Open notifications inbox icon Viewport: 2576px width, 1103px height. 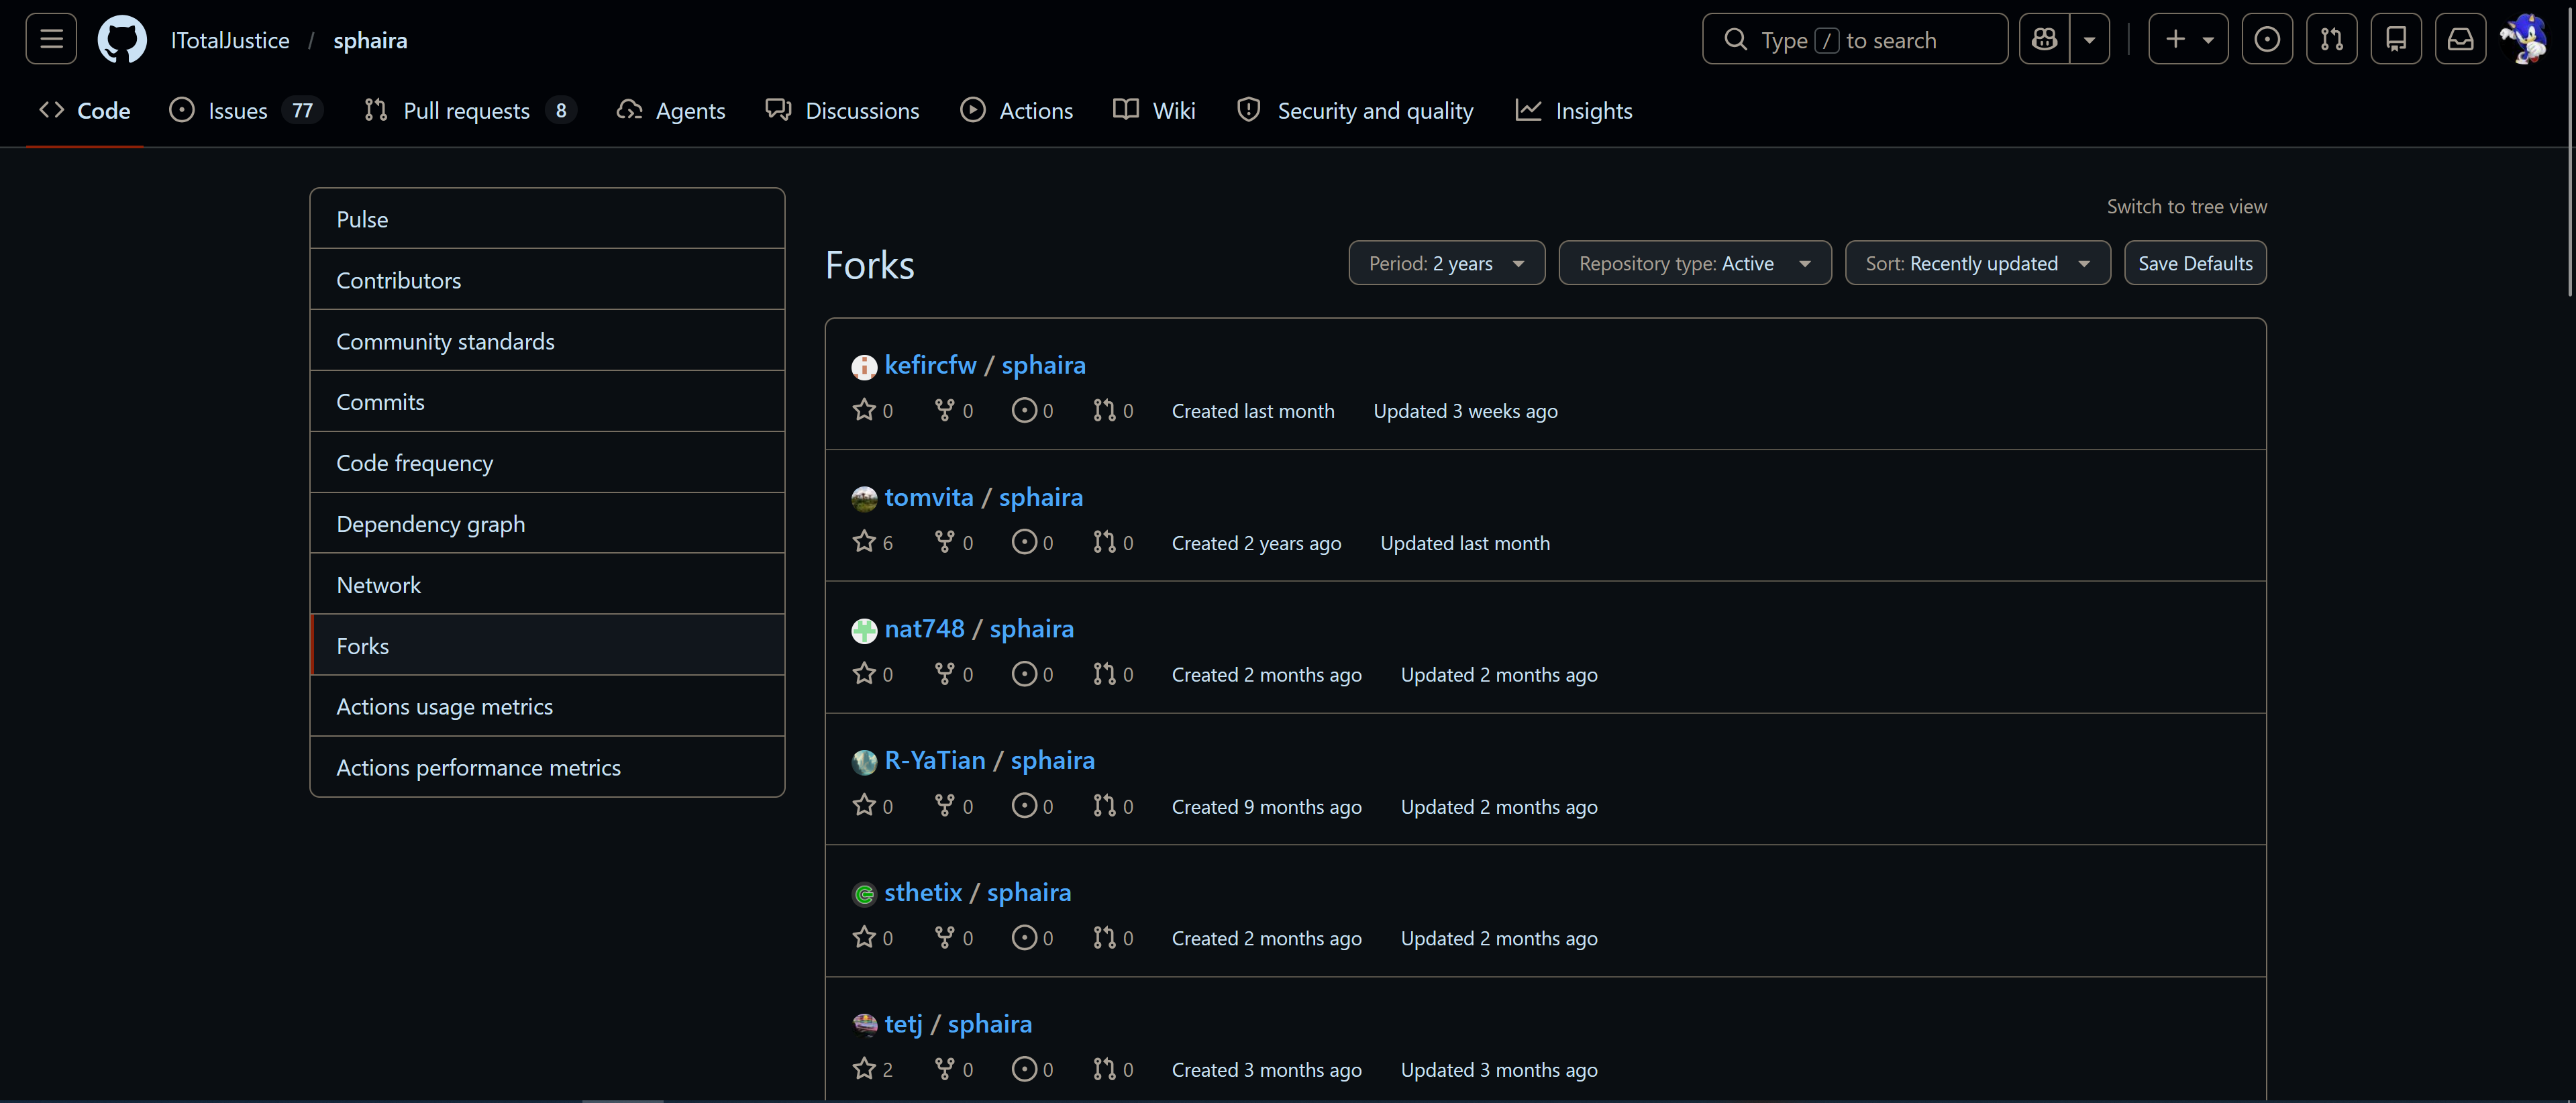click(x=2461, y=39)
